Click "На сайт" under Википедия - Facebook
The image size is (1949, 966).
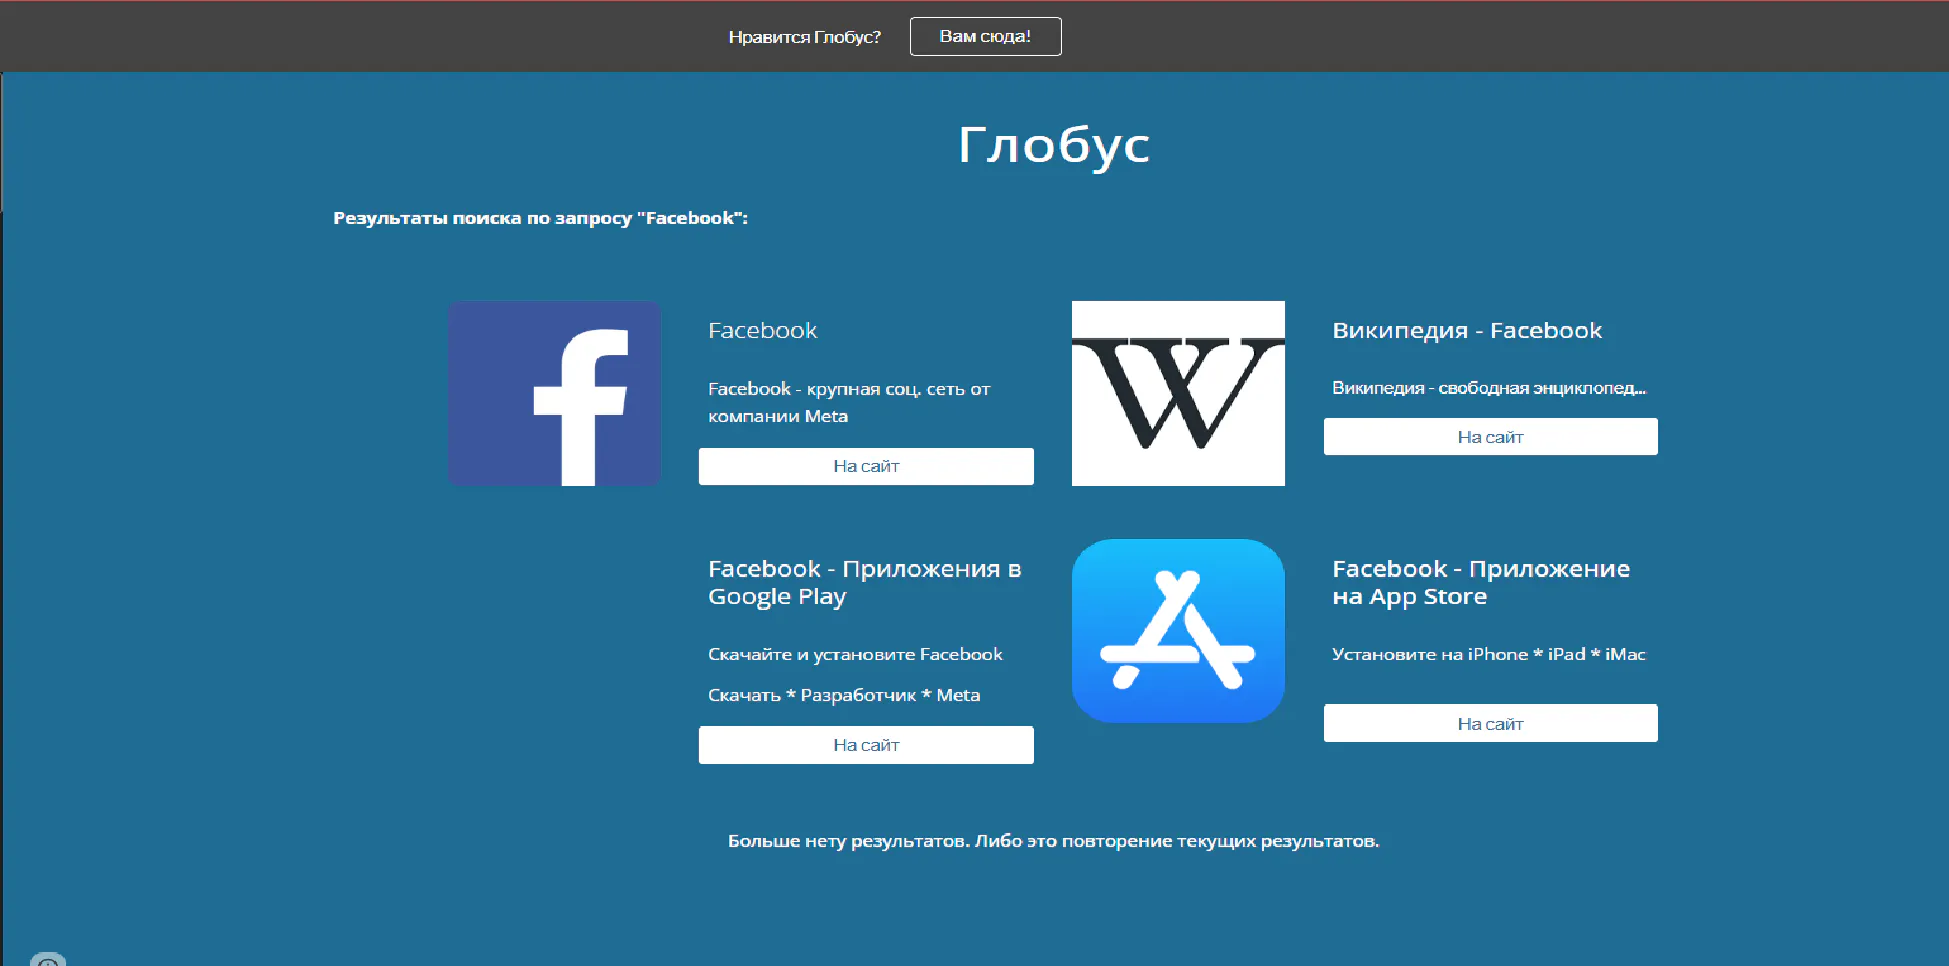click(x=1490, y=437)
